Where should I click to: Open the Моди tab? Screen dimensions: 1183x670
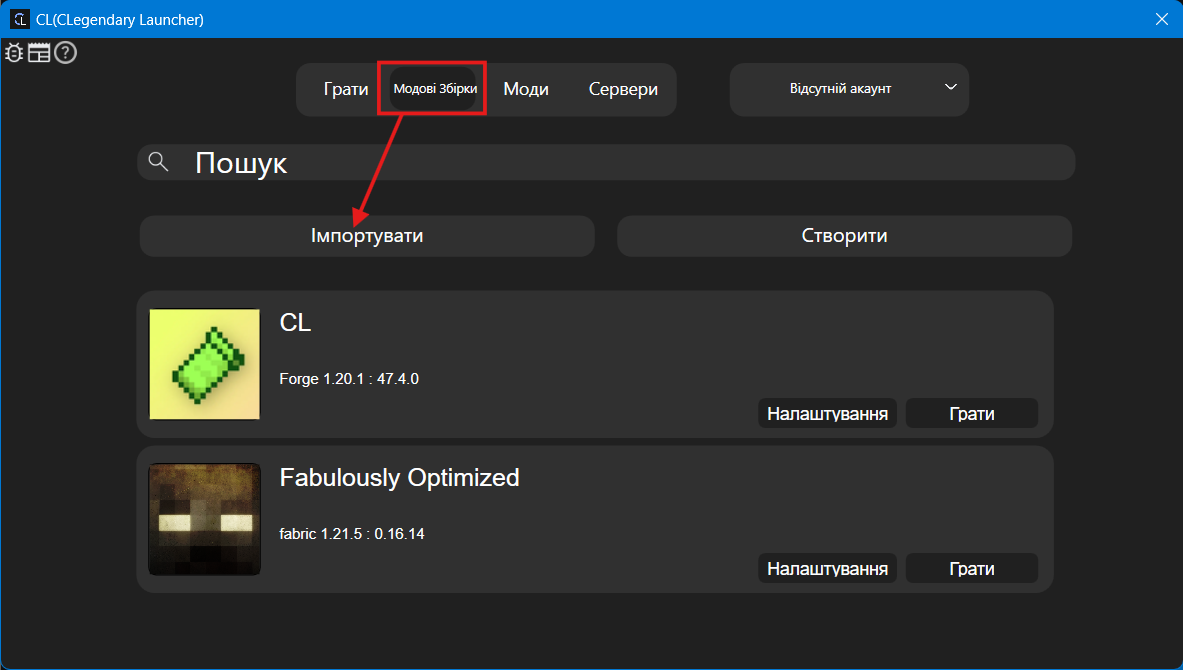click(x=526, y=89)
